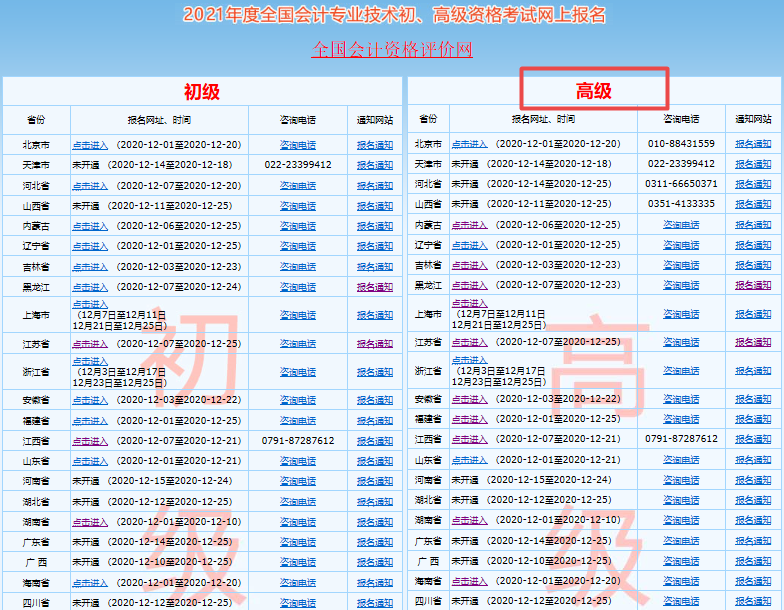The width and height of the screenshot is (784, 610).
Task: Open 点击进入 for 内蒙古 in 高级 table
Action: 470,226
